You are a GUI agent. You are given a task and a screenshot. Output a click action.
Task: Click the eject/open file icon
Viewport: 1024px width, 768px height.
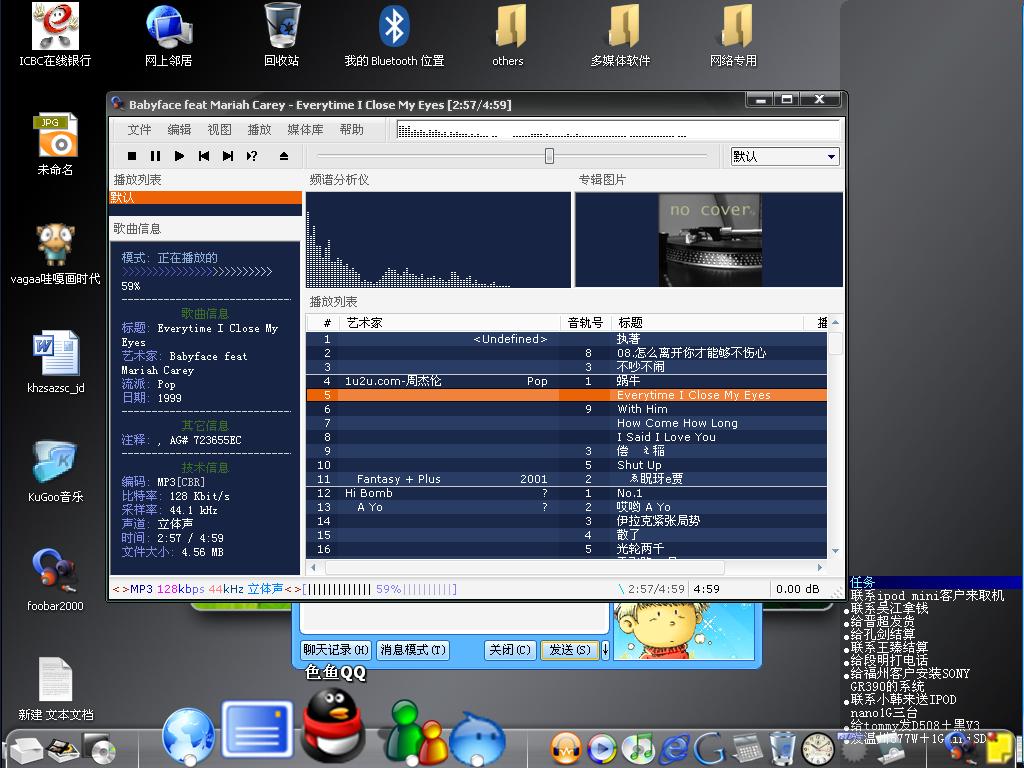tap(283, 156)
